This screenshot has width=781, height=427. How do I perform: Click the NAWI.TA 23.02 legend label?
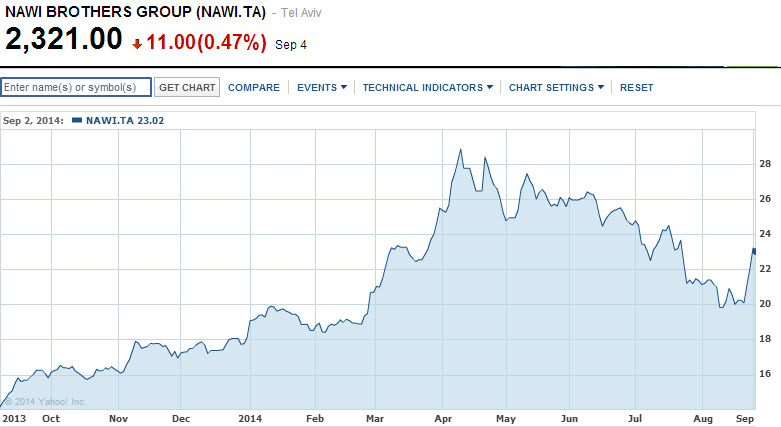tap(125, 121)
